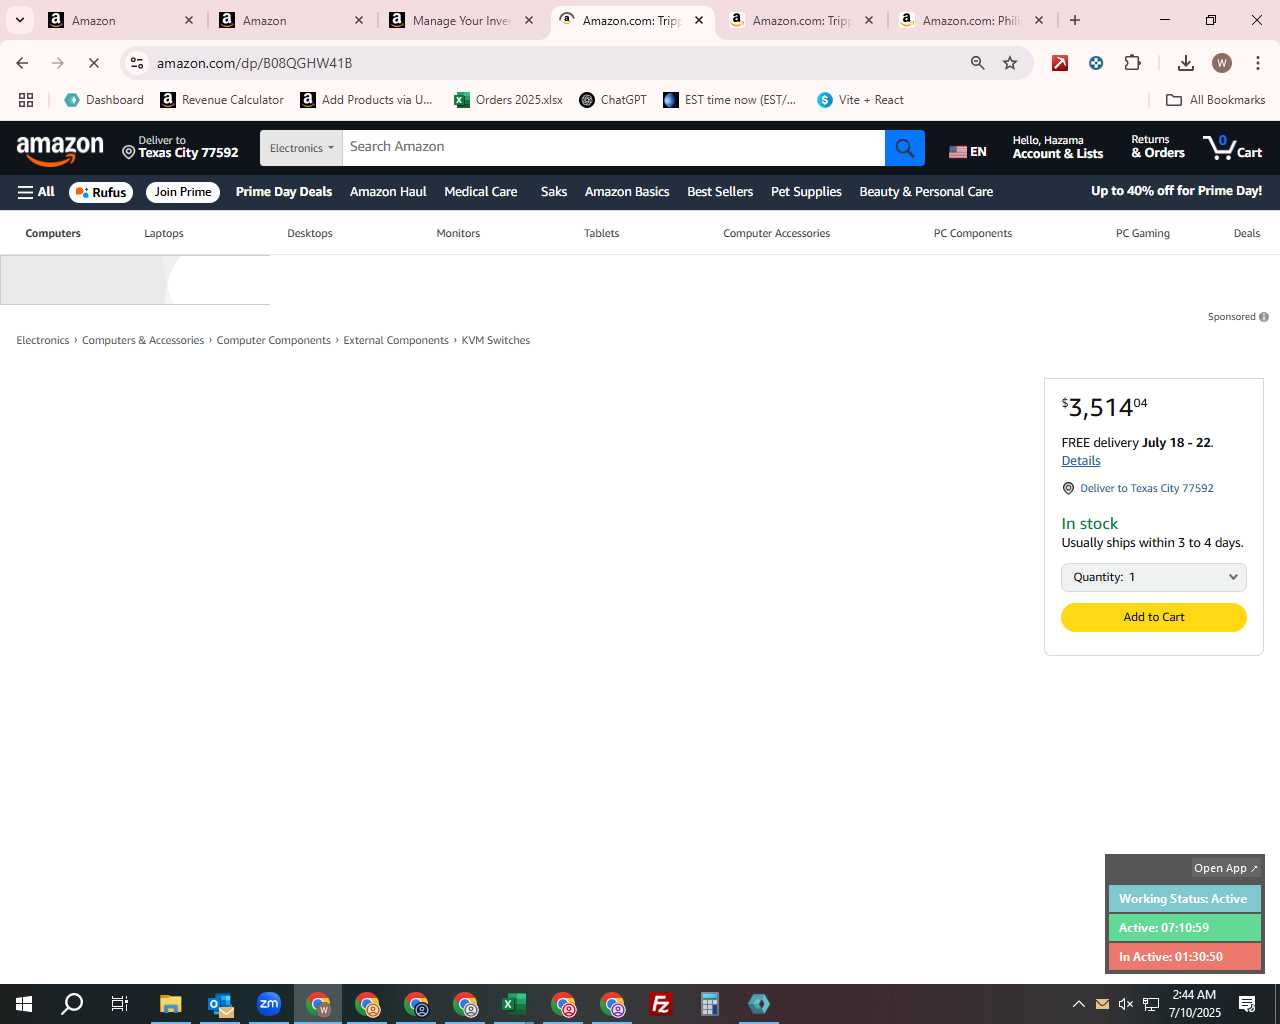This screenshot has width=1280, height=1024.
Task: Click the US flag language selector
Action: point(967,152)
